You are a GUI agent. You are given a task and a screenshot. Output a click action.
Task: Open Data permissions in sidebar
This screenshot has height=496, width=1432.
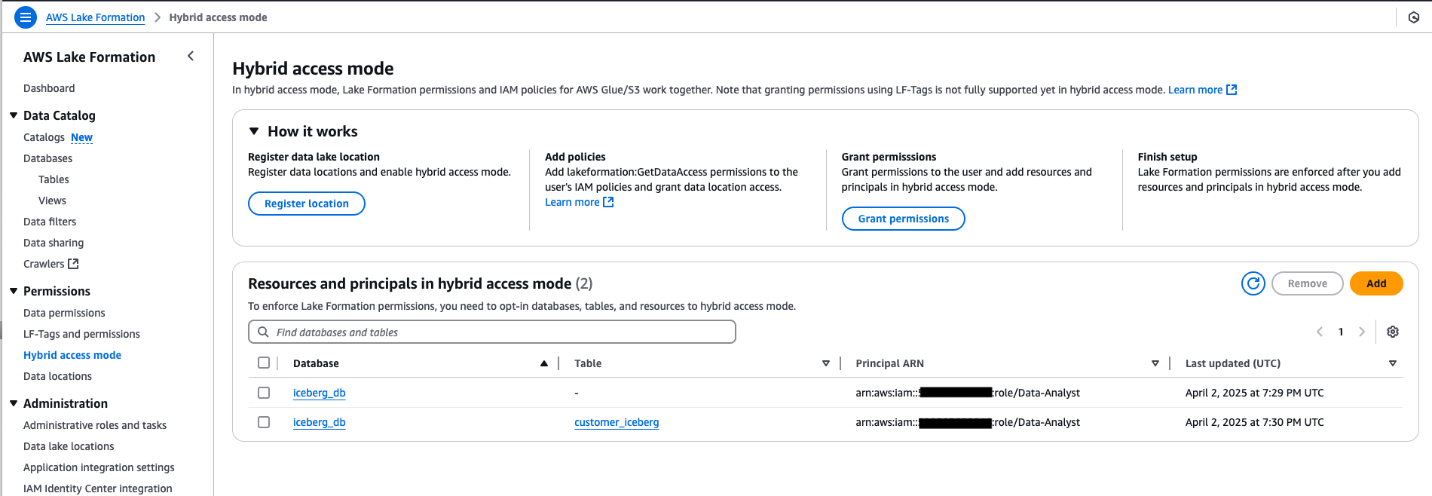64,313
